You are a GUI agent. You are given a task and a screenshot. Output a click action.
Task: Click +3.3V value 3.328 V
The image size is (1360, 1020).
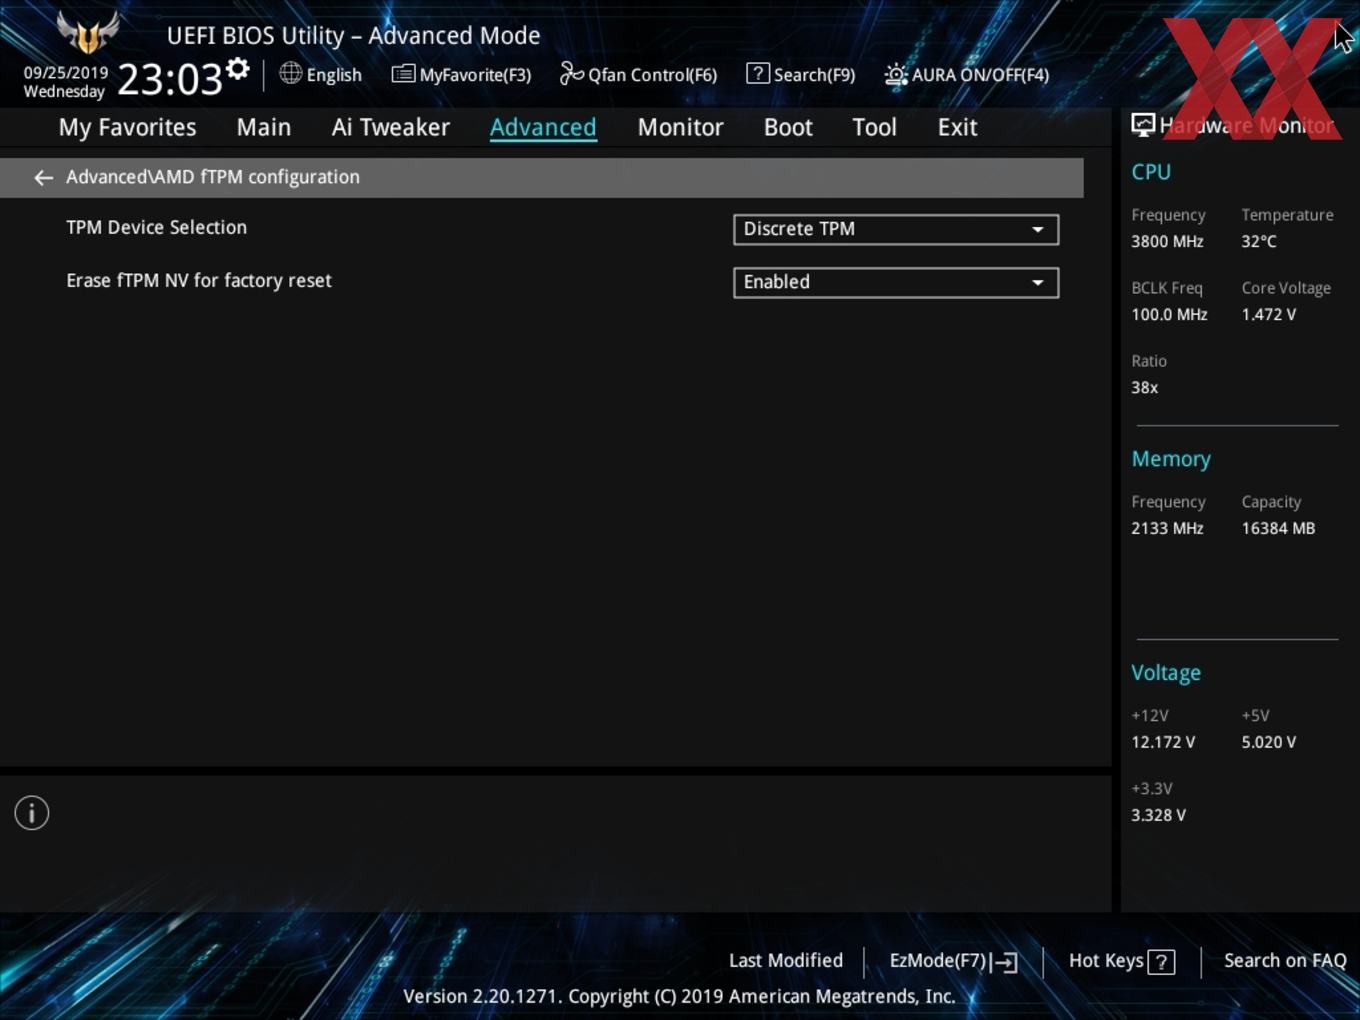1158,815
